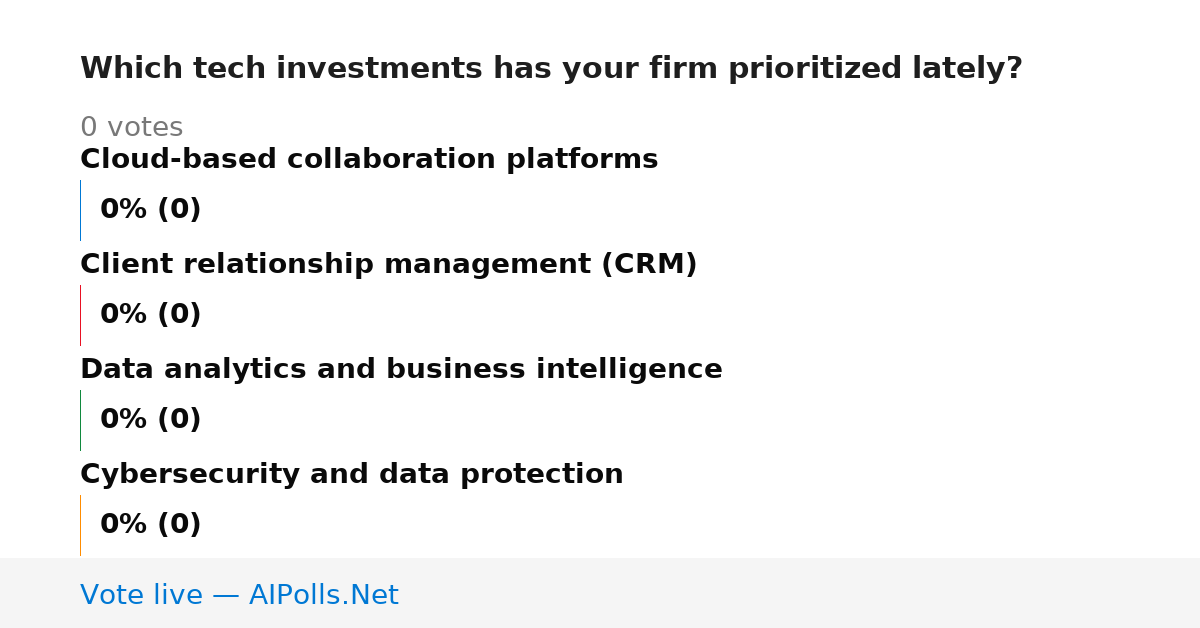Click 0% (0) result under Cloud-based collaboration platforms

click(151, 210)
